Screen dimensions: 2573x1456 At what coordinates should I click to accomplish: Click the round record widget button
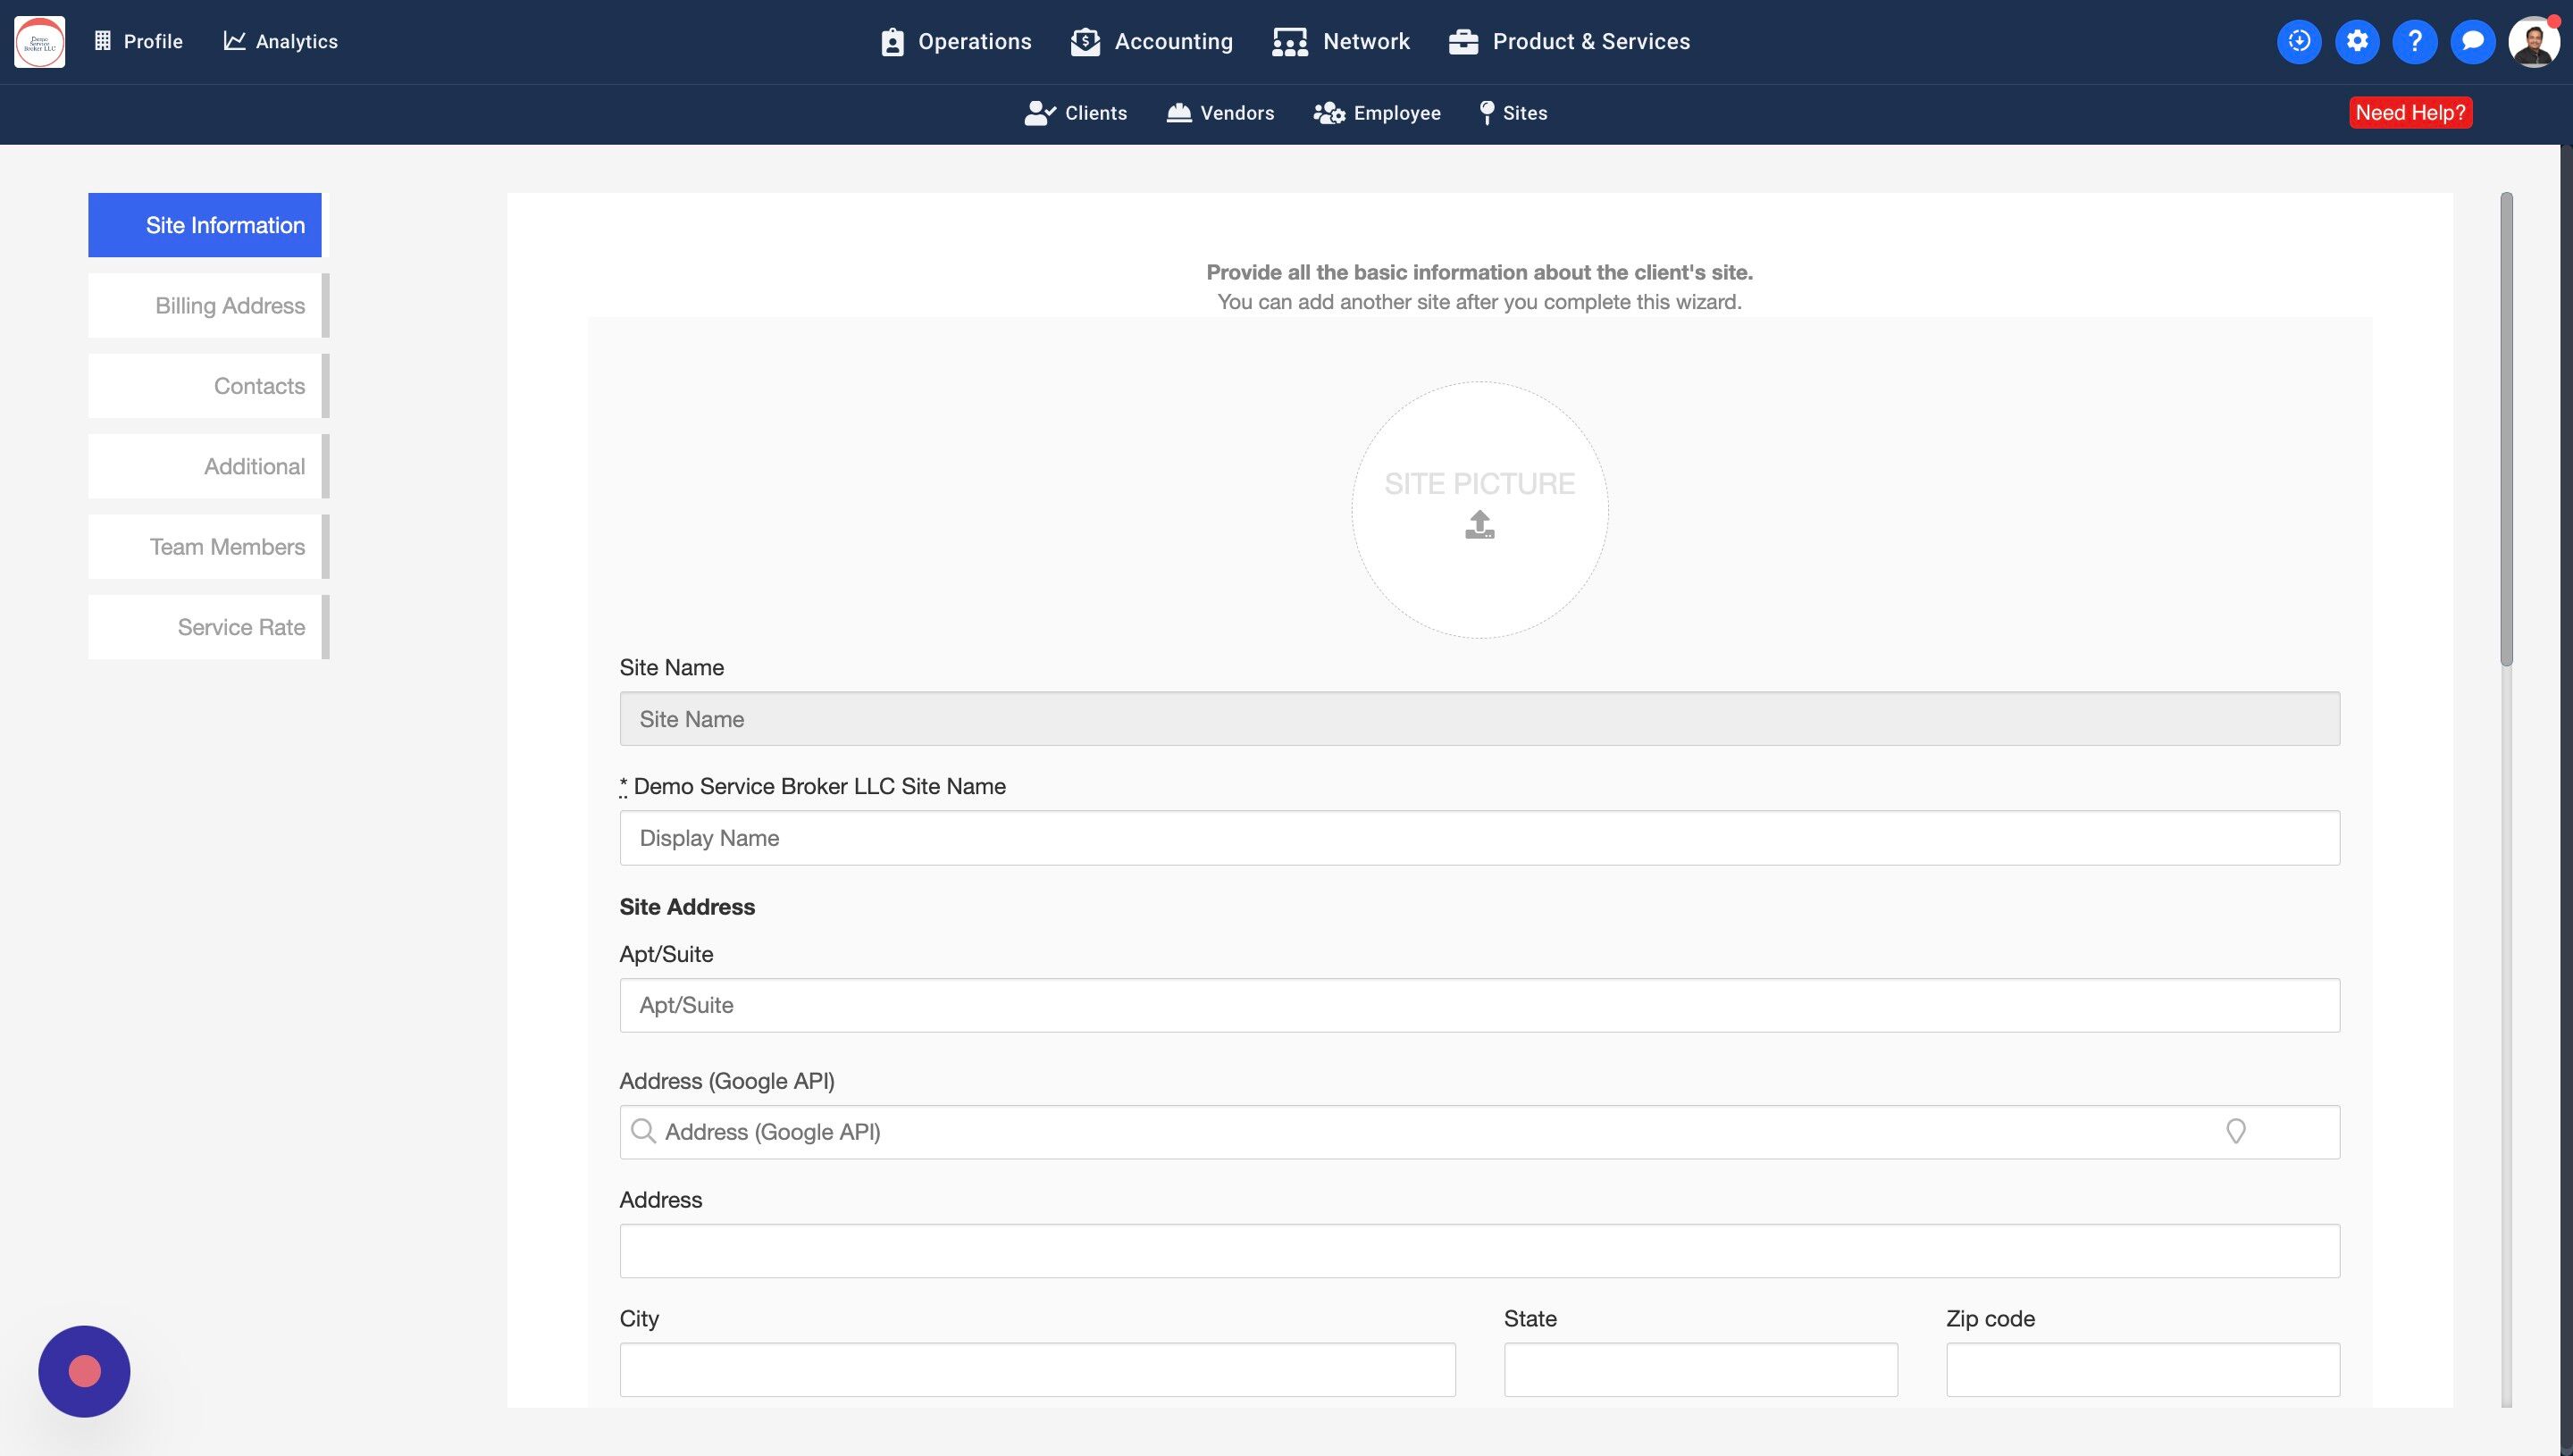pos(84,1371)
